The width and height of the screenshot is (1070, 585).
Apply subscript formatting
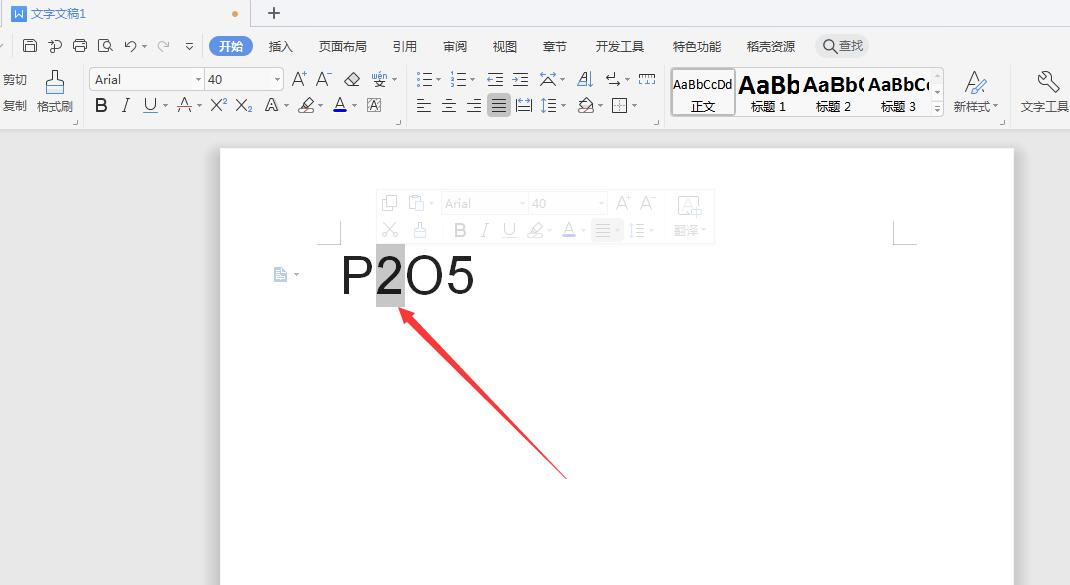[243, 104]
